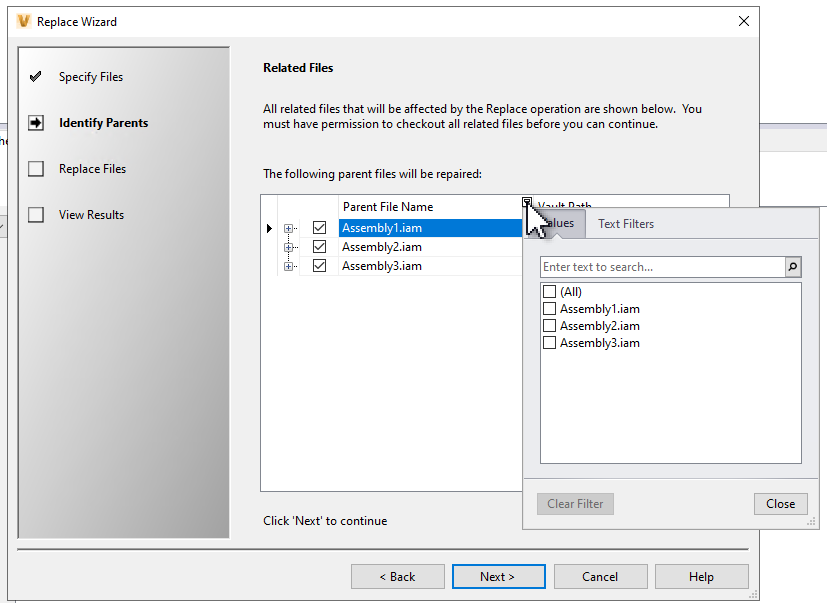Image resolution: width=827 pixels, height=603 pixels.
Task: Select the Values tab
Action: coord(560,224)
